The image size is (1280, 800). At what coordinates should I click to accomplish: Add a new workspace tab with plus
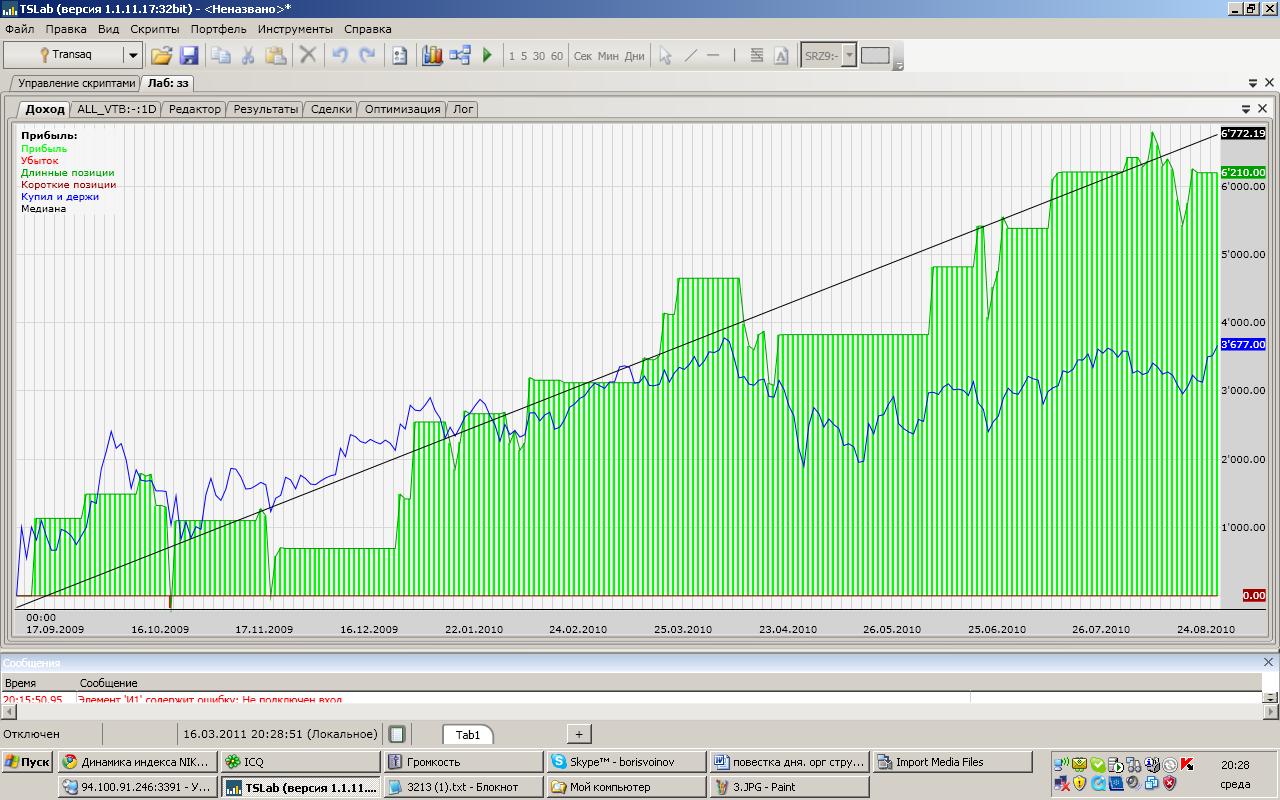click(x=579, y=734)
